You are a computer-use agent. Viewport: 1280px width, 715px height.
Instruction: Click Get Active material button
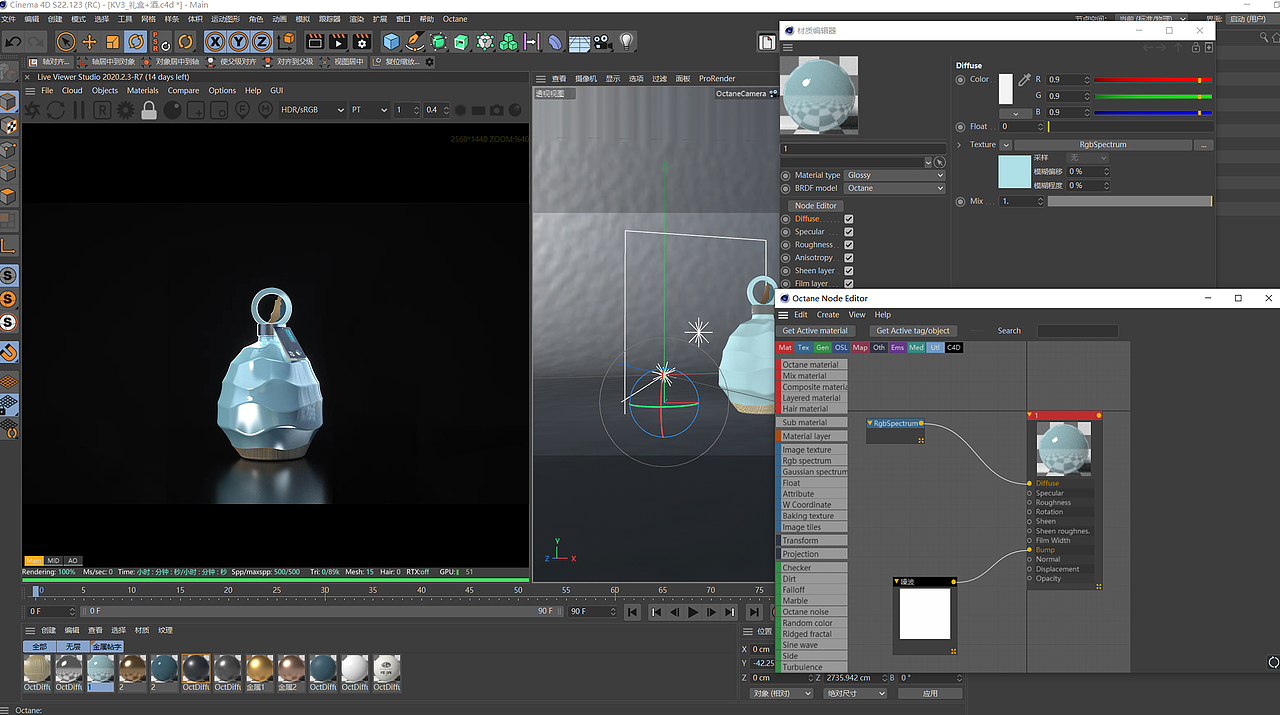tap(815, 331)
